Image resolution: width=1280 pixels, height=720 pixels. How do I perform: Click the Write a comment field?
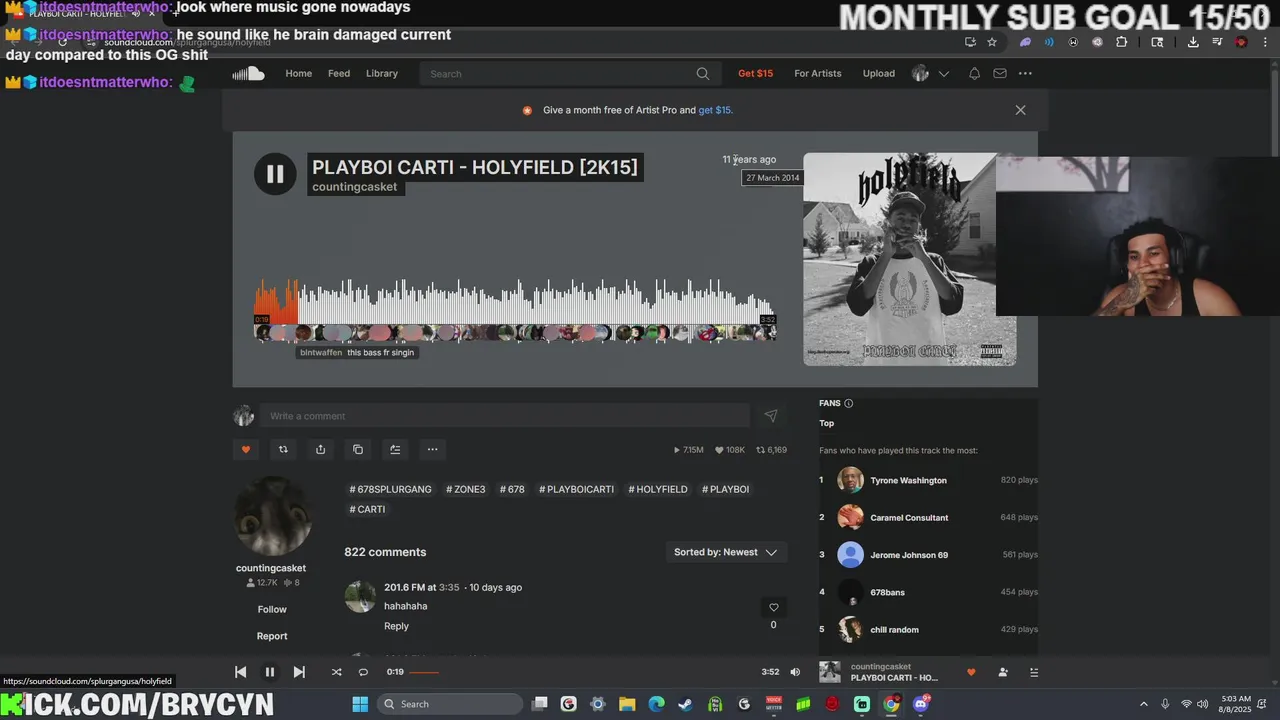tap(505, 416)
